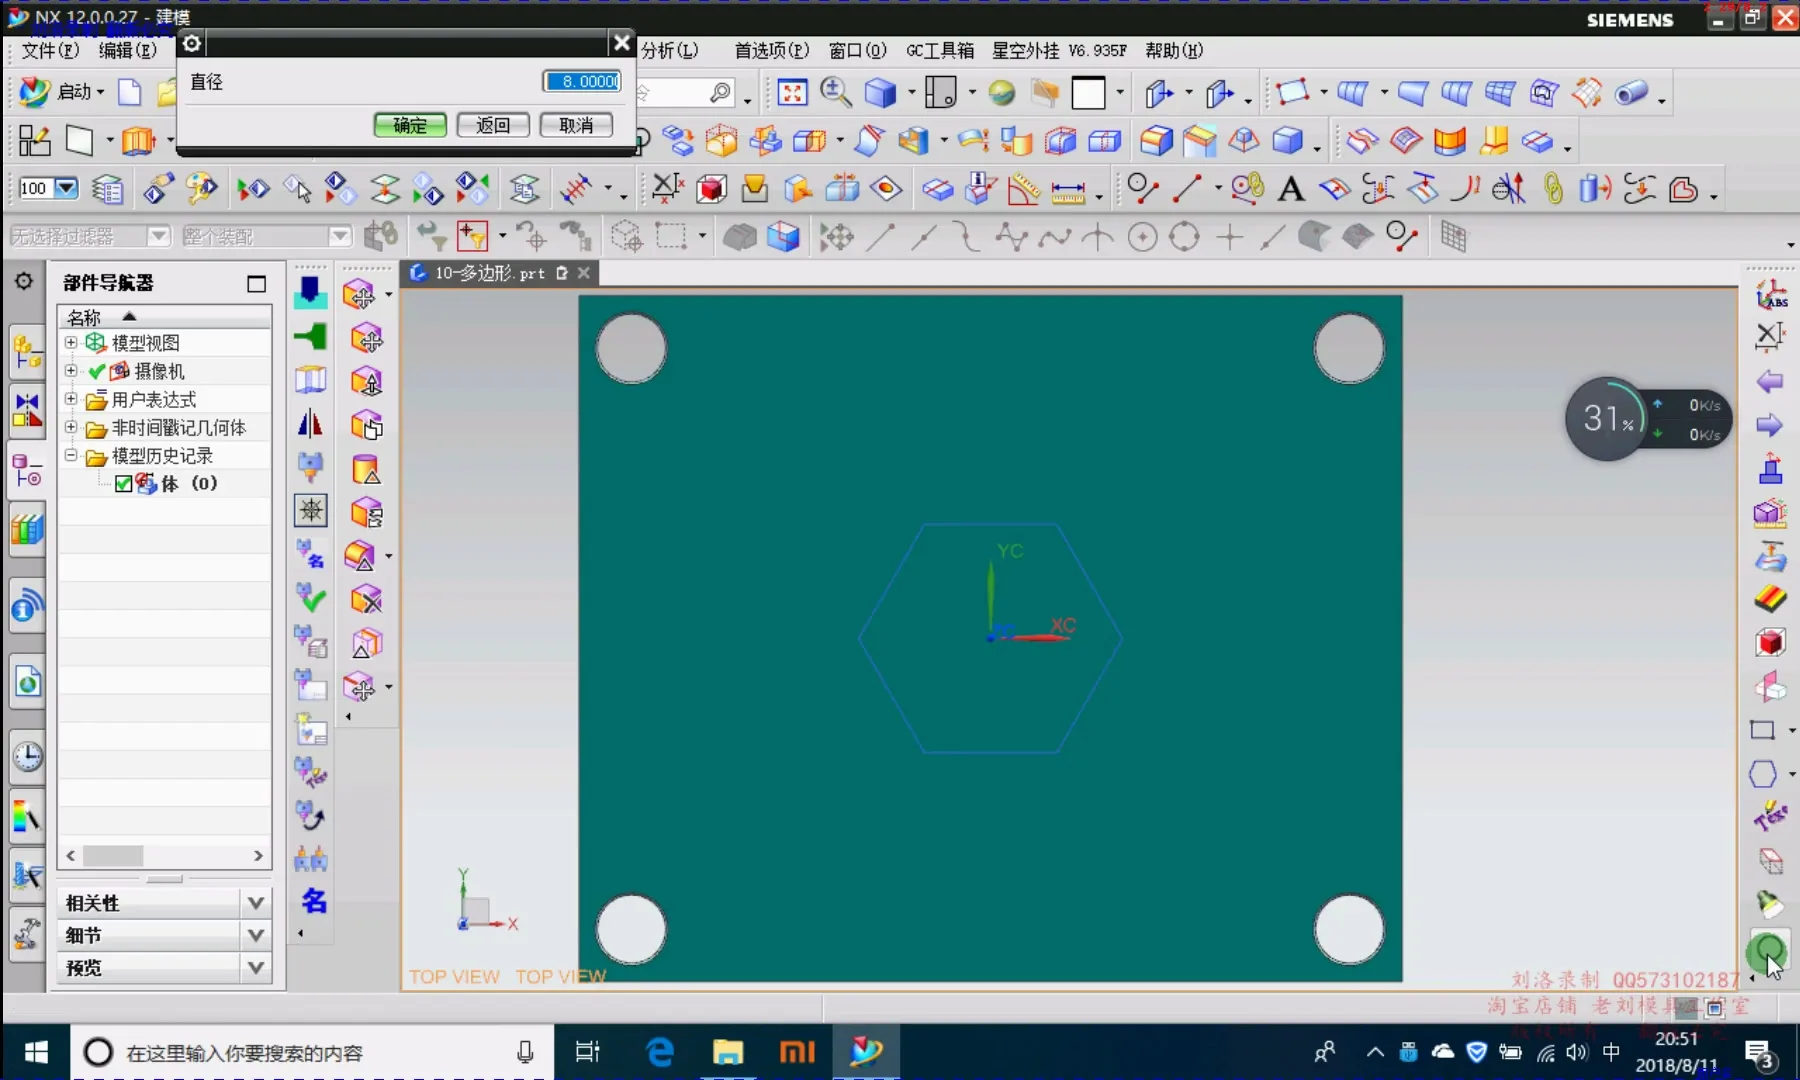Image resolution: width=1800 pixels, height=1080 pixels.
Task: Expand the 预览 panel section
Action: 255,967
